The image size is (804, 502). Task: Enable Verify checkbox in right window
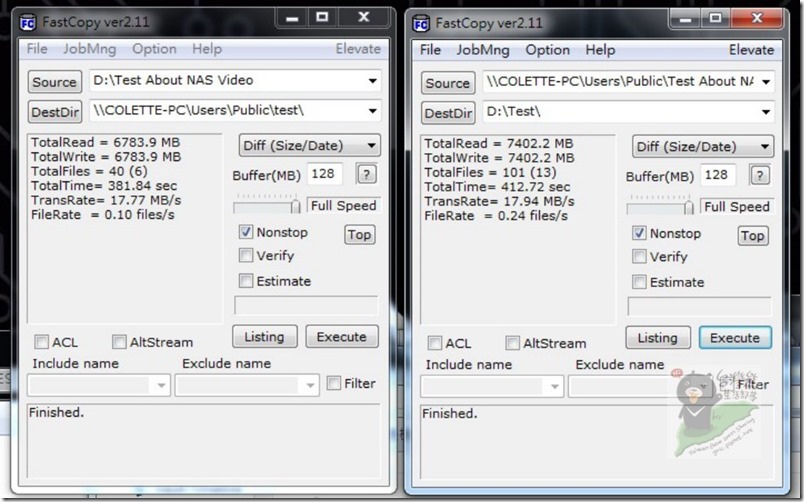639,256
